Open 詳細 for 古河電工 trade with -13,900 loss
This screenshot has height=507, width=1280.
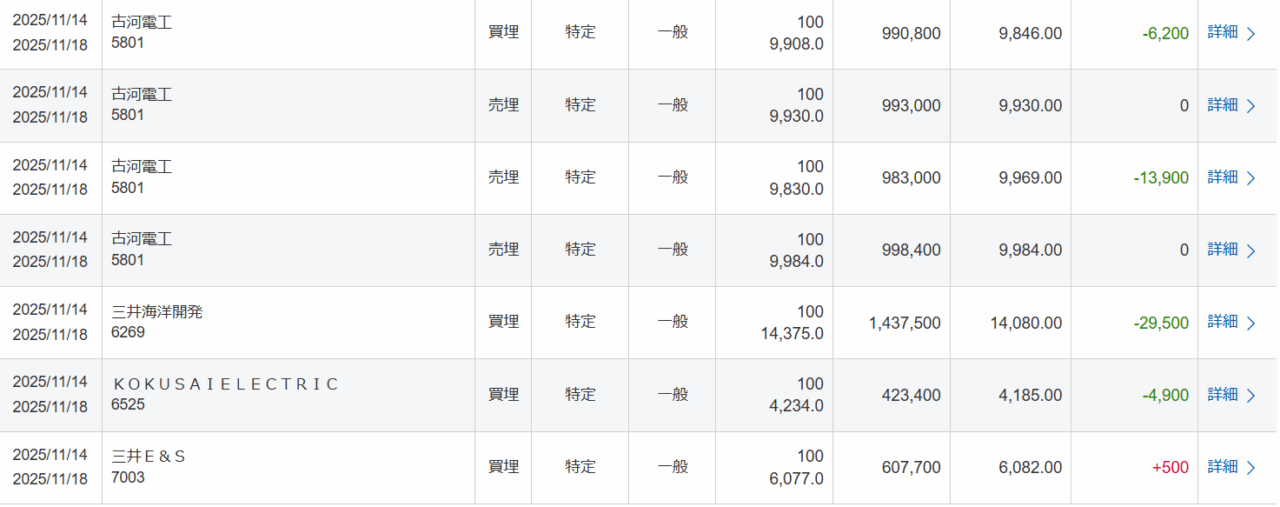coord(1222,178)
